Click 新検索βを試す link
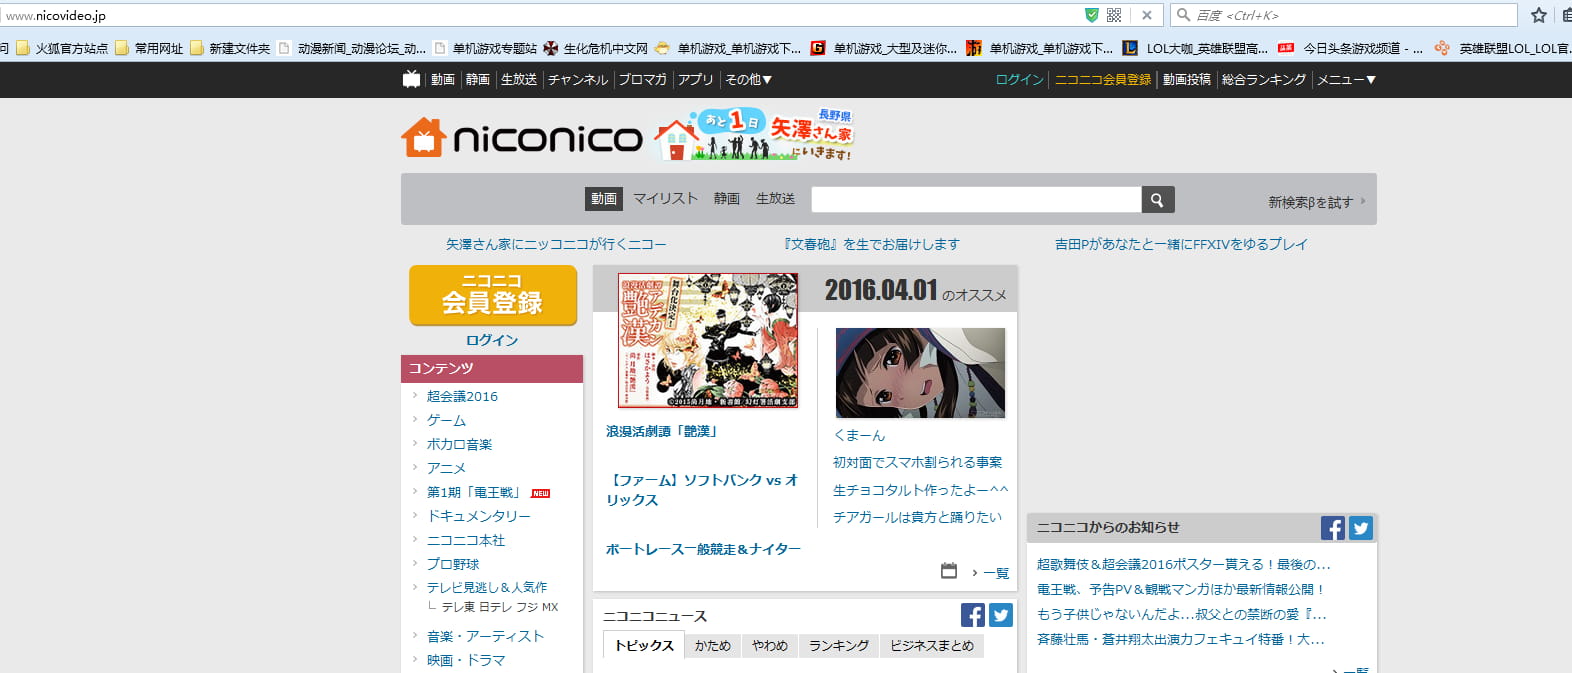 [1316, 202]
